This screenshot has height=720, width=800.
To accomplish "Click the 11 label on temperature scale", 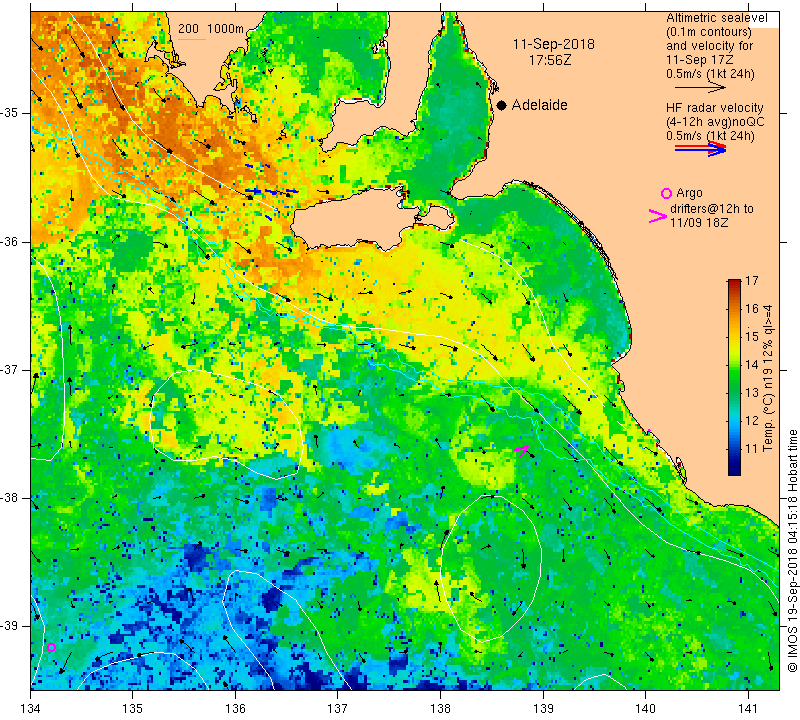I will coord(752,449).
